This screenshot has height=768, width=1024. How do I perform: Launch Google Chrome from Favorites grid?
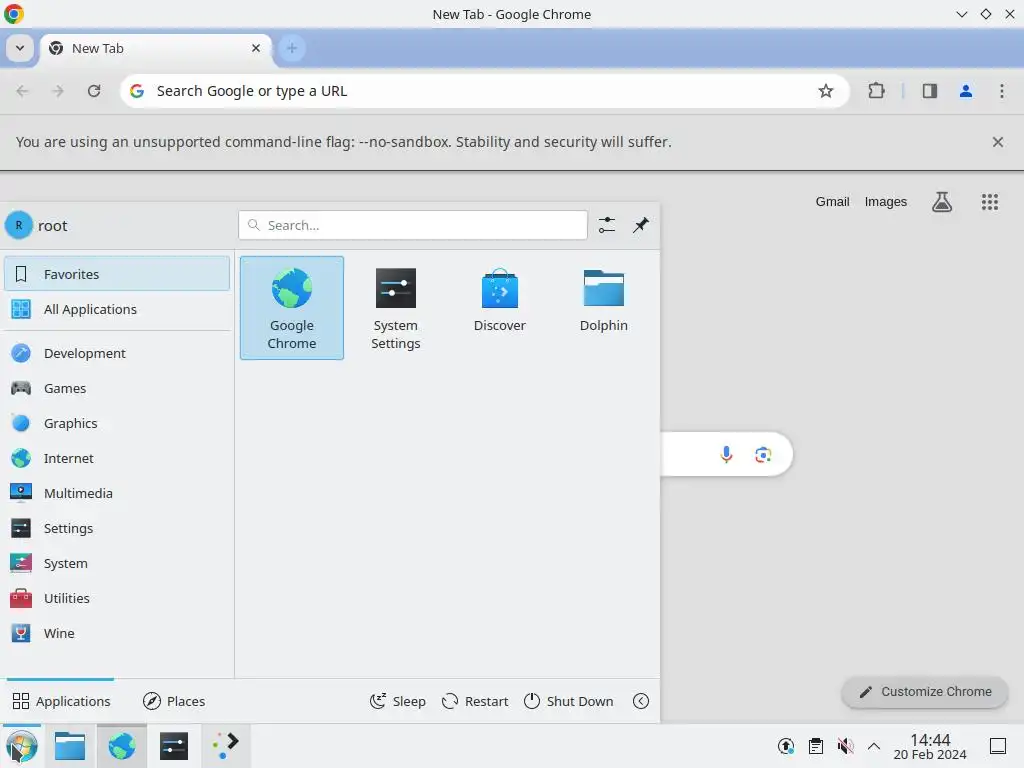291,308
